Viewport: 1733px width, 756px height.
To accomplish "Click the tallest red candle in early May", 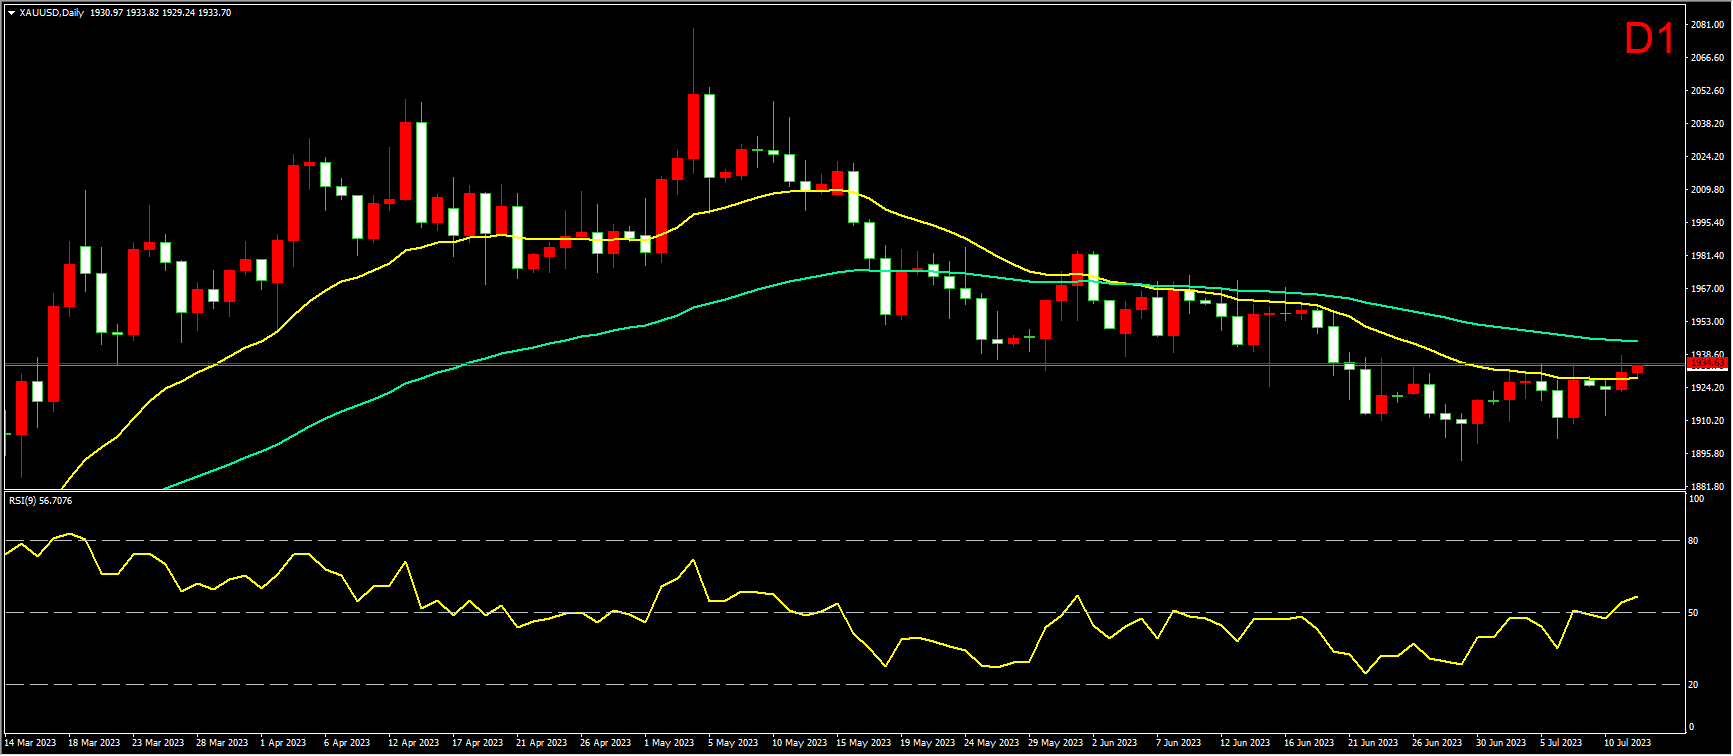I will pos(693,126).
